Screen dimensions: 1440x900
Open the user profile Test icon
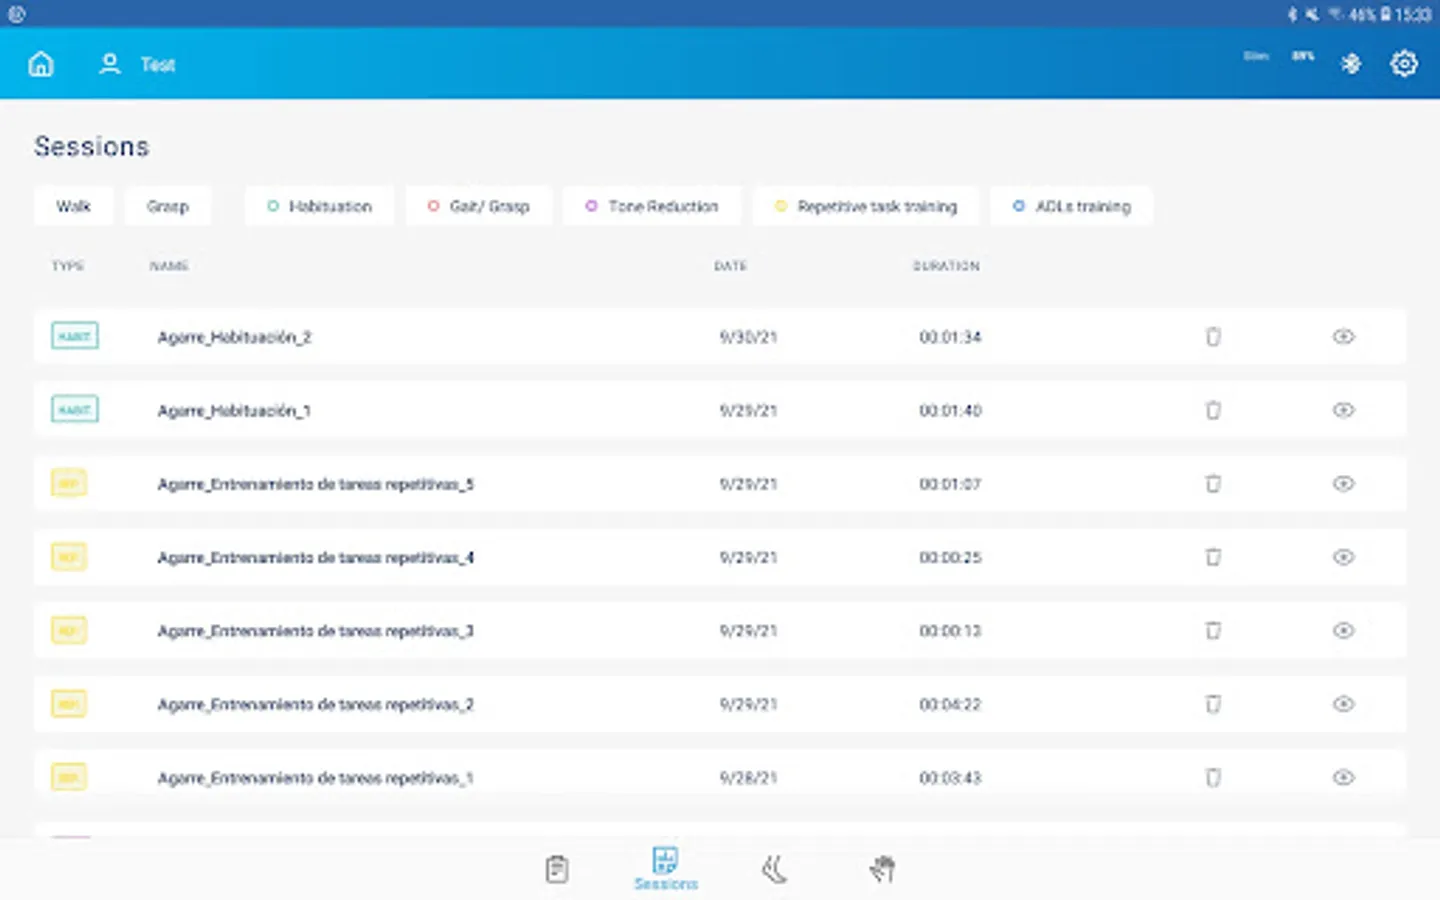click(109, 64)
